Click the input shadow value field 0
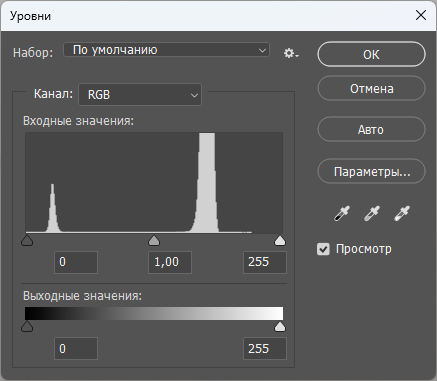This screenshot has width=437, height=381. coord(76,262)
